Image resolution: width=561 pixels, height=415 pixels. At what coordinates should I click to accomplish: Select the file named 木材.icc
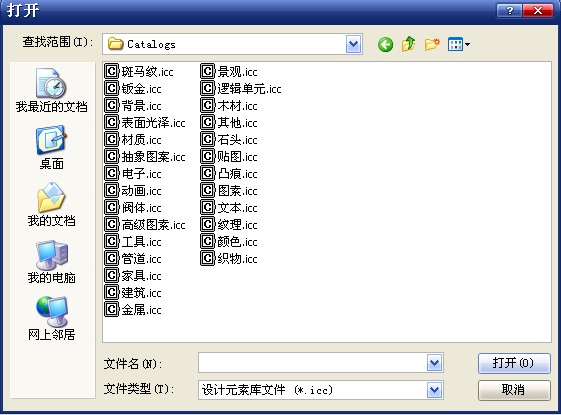pyautogui.click(x=229, y=106)
